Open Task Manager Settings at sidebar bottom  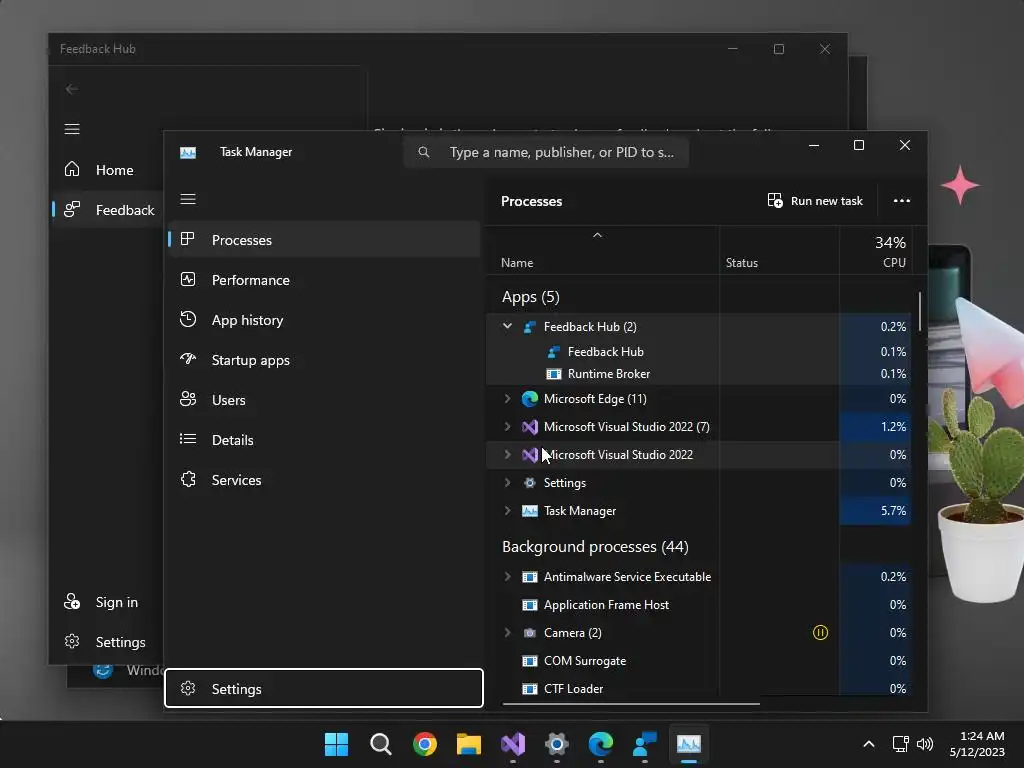(x=324, y=688)
